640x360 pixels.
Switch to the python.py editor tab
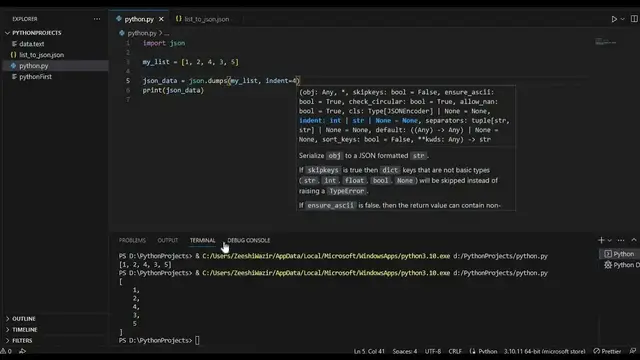[139, 19]
